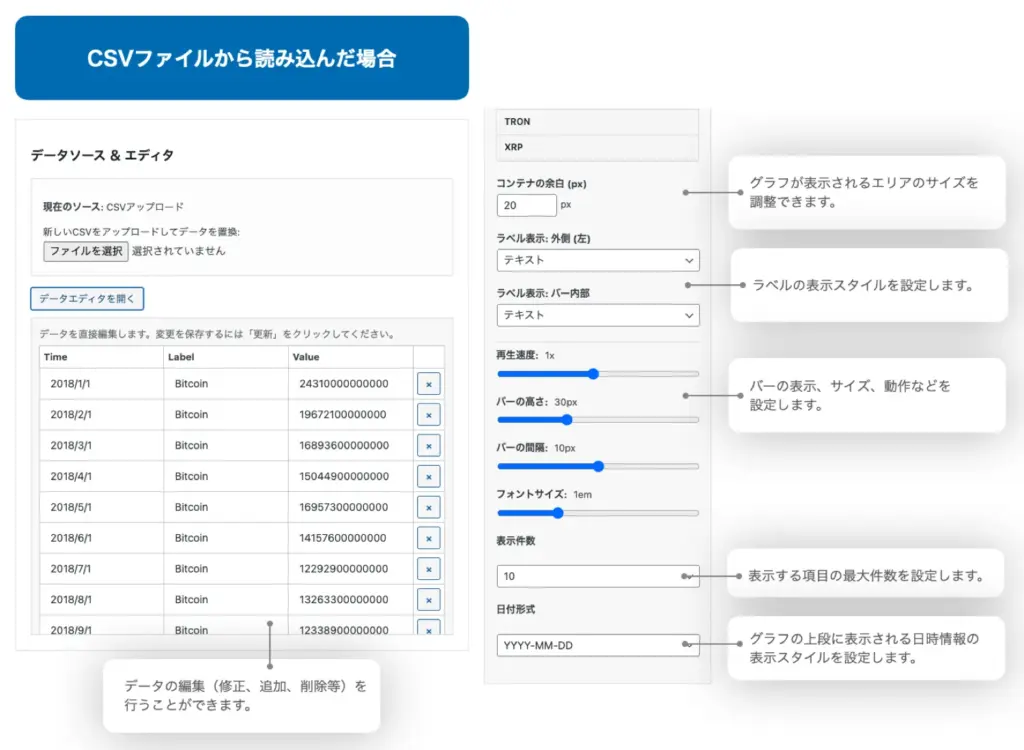Remove the 2018/5/1 entry with x icon

click(428, 508)
